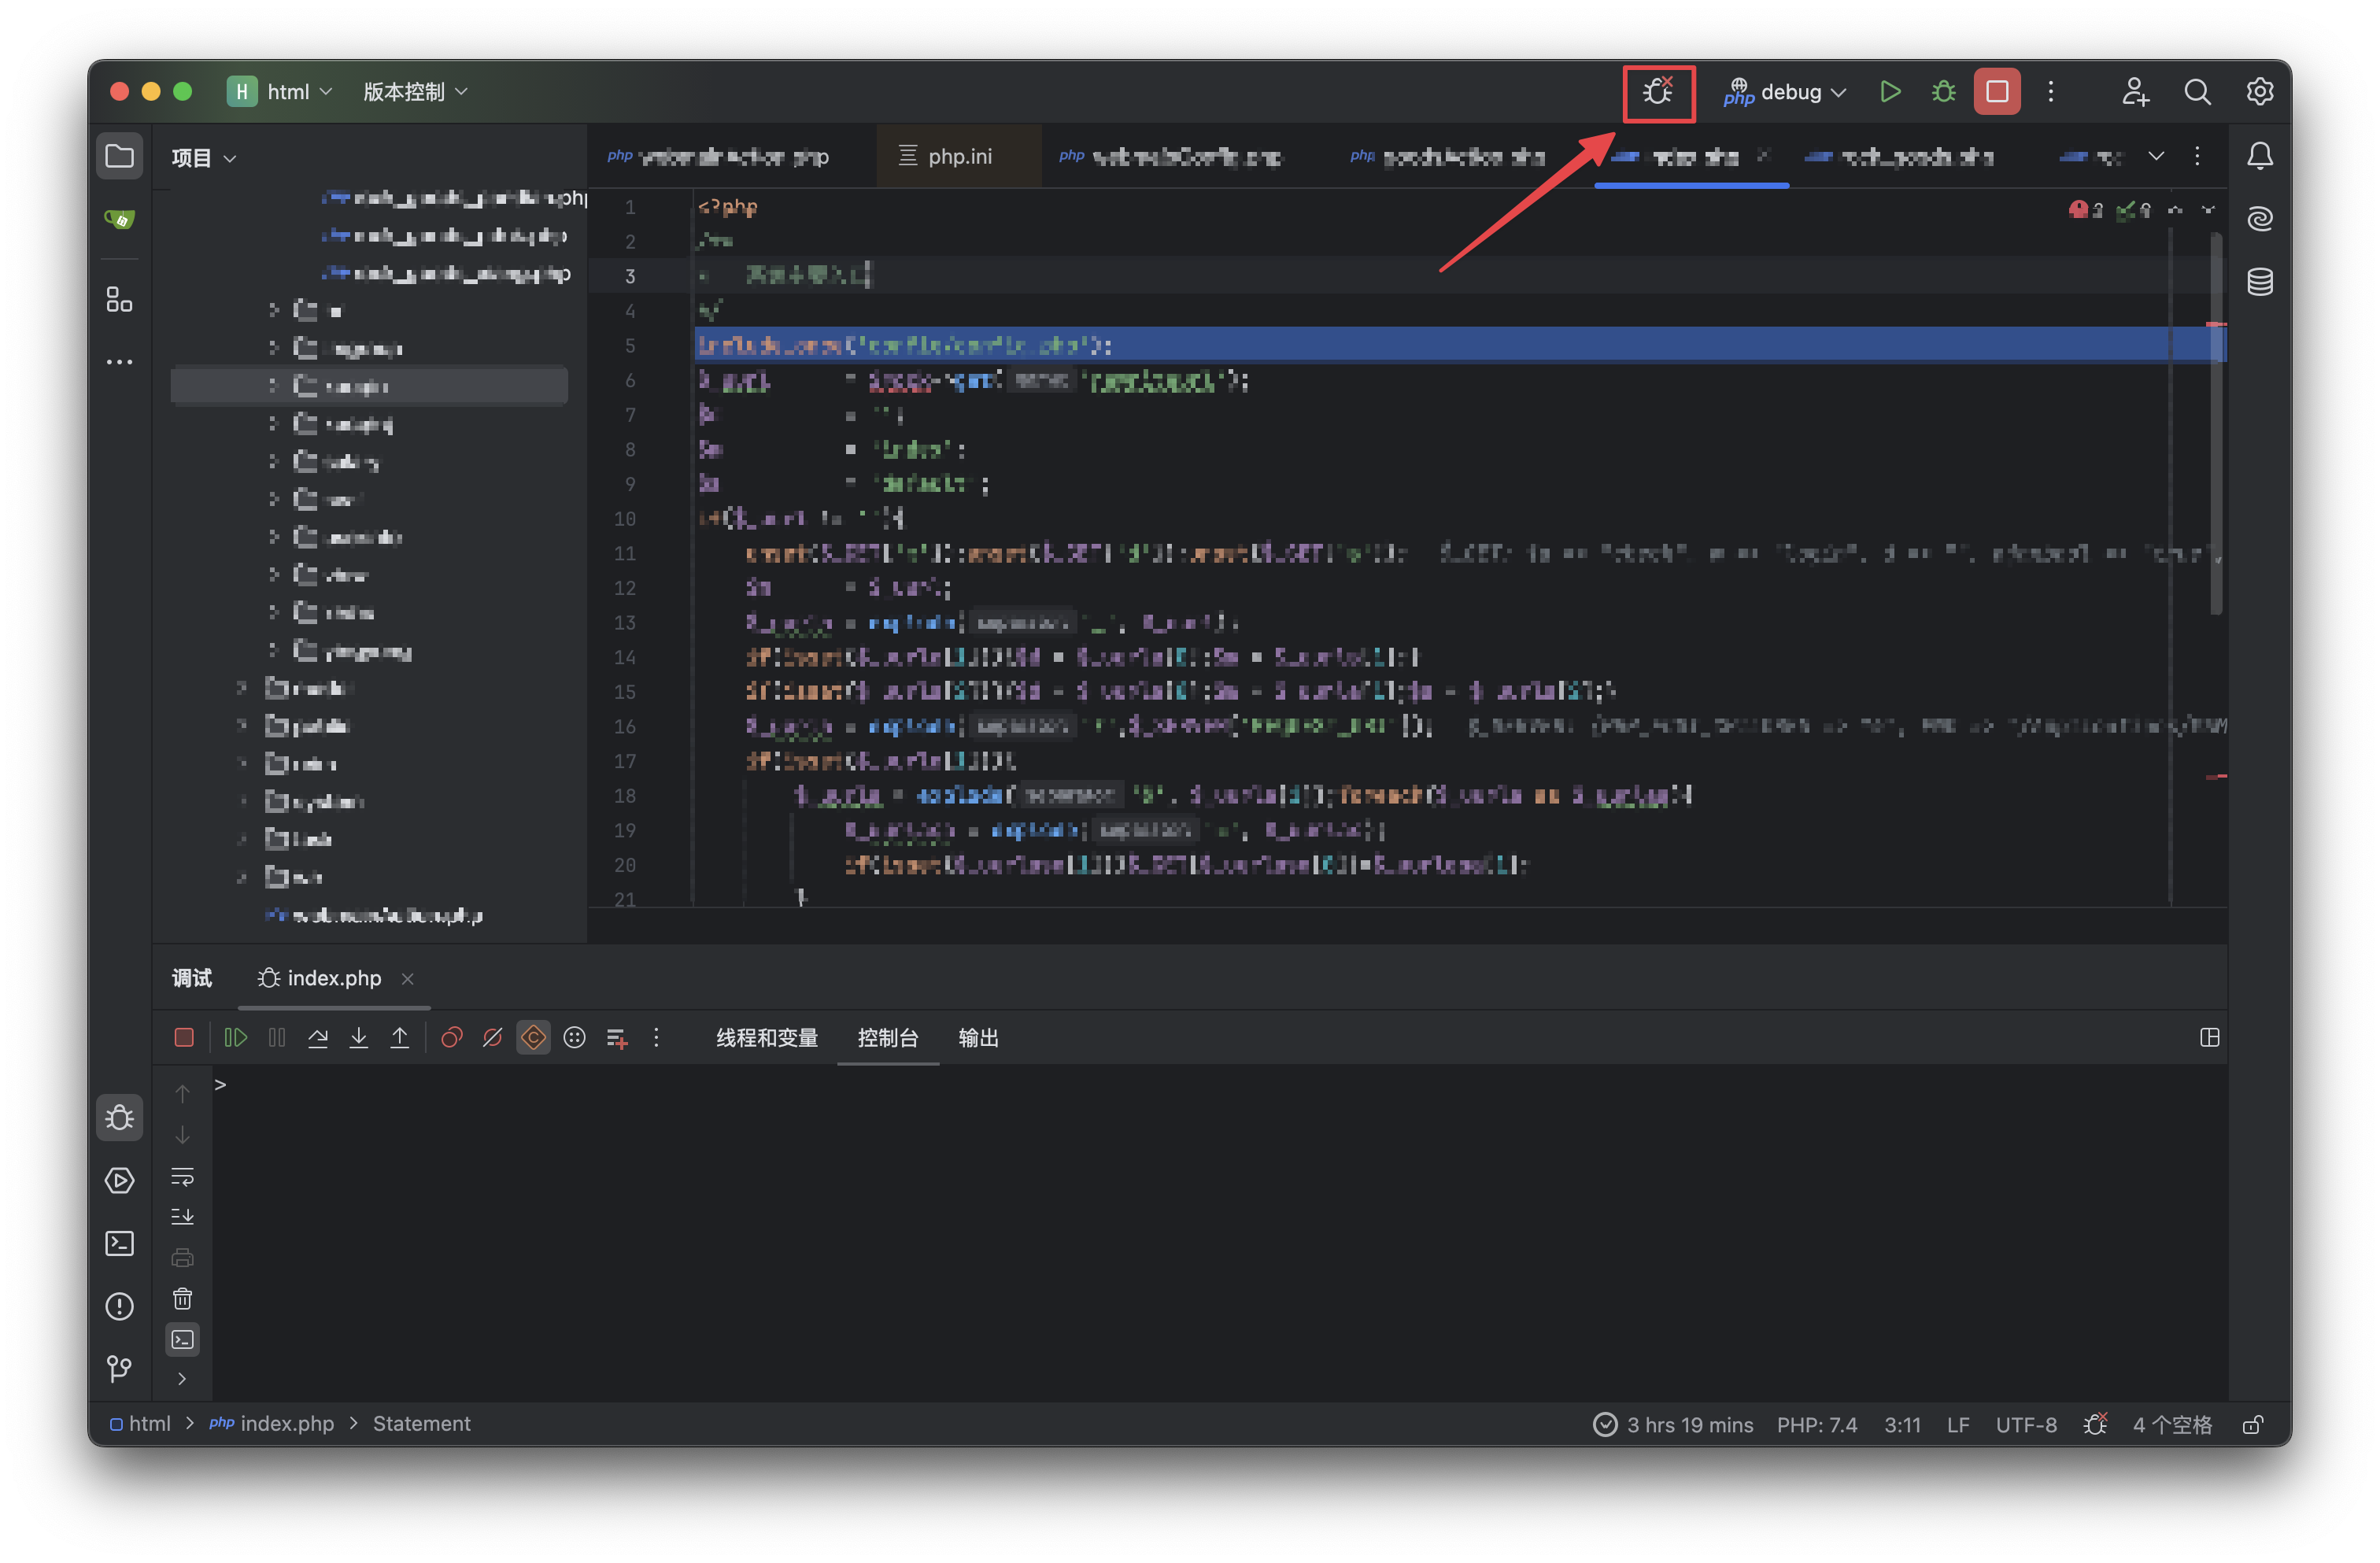This screenshot has width=2380, height=1563.
Task: Open the Debug tool window bug icon
Action: point(119,1117)
